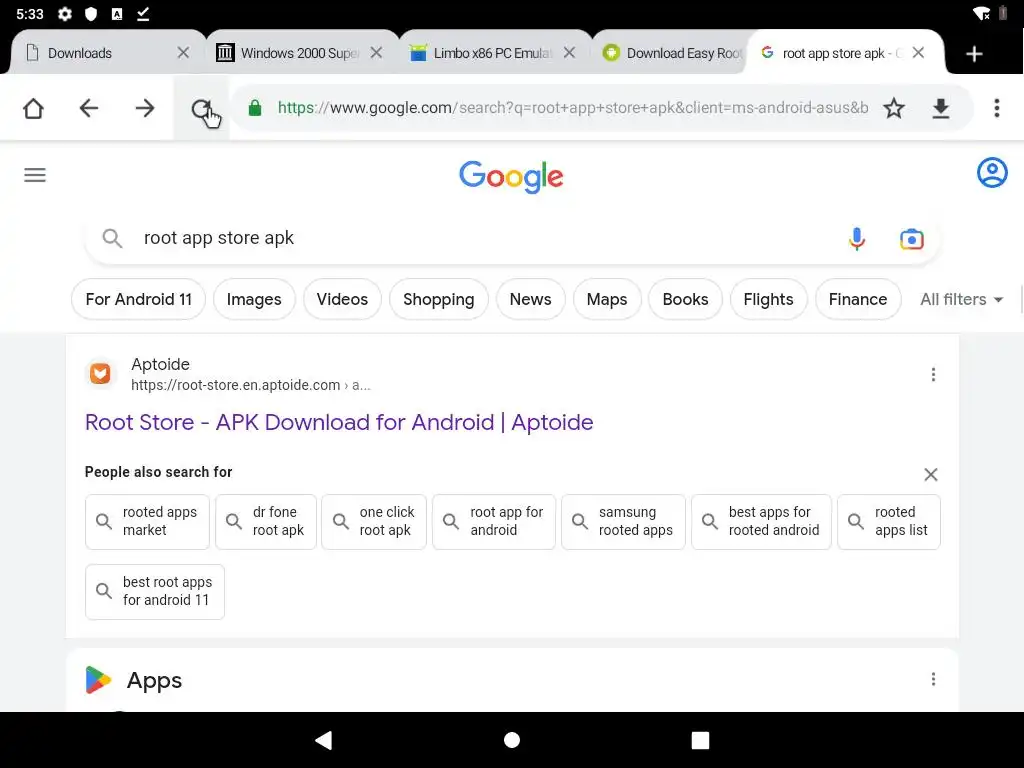
Task: Tap the Google Play Apps icon
Action: (99, 680)
